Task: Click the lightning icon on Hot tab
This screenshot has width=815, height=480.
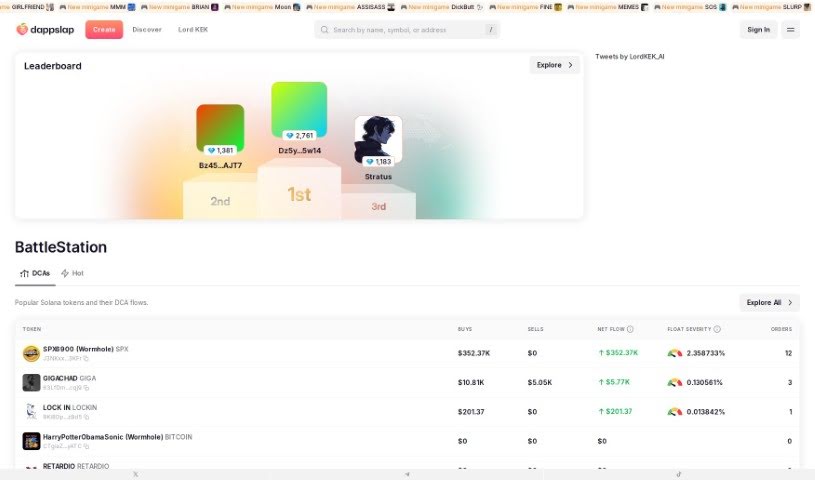Action: click(65, 273)
